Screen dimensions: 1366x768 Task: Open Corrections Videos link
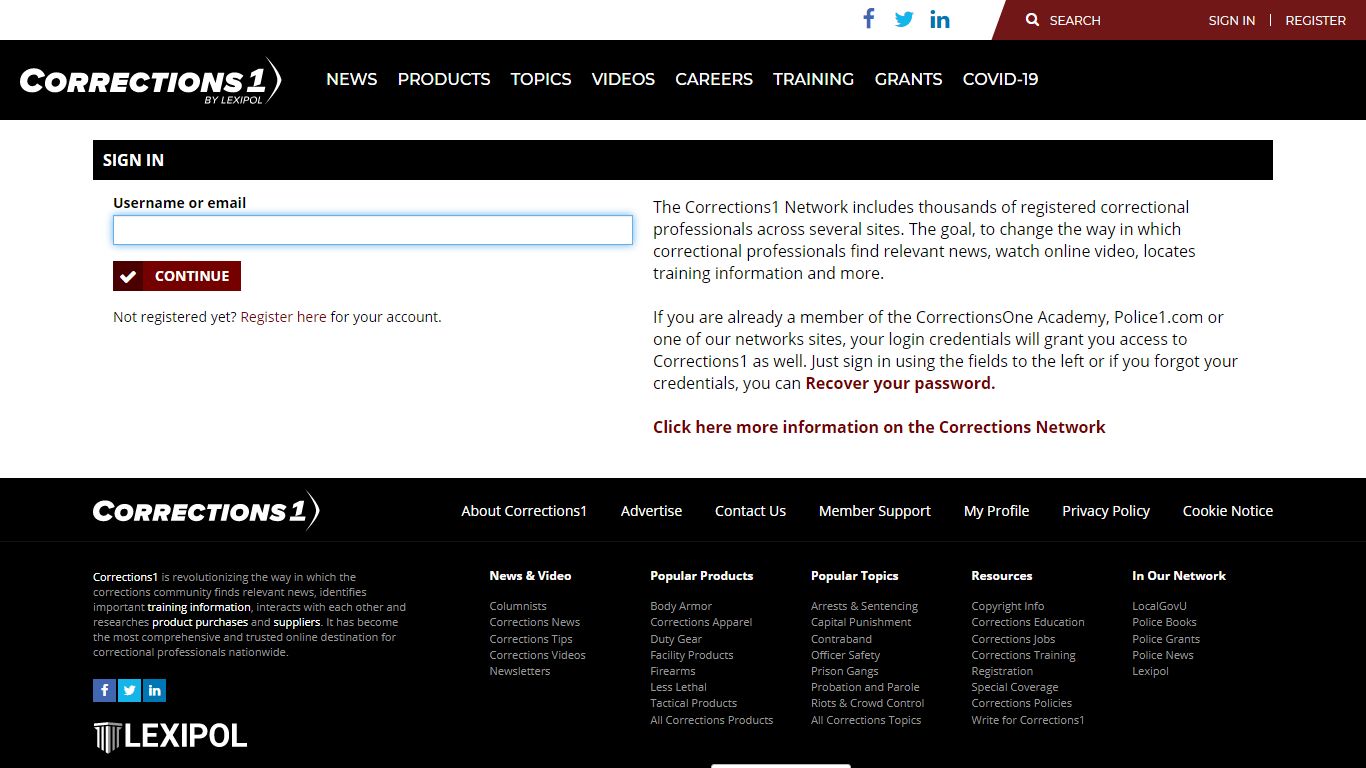tap(538, 655)
